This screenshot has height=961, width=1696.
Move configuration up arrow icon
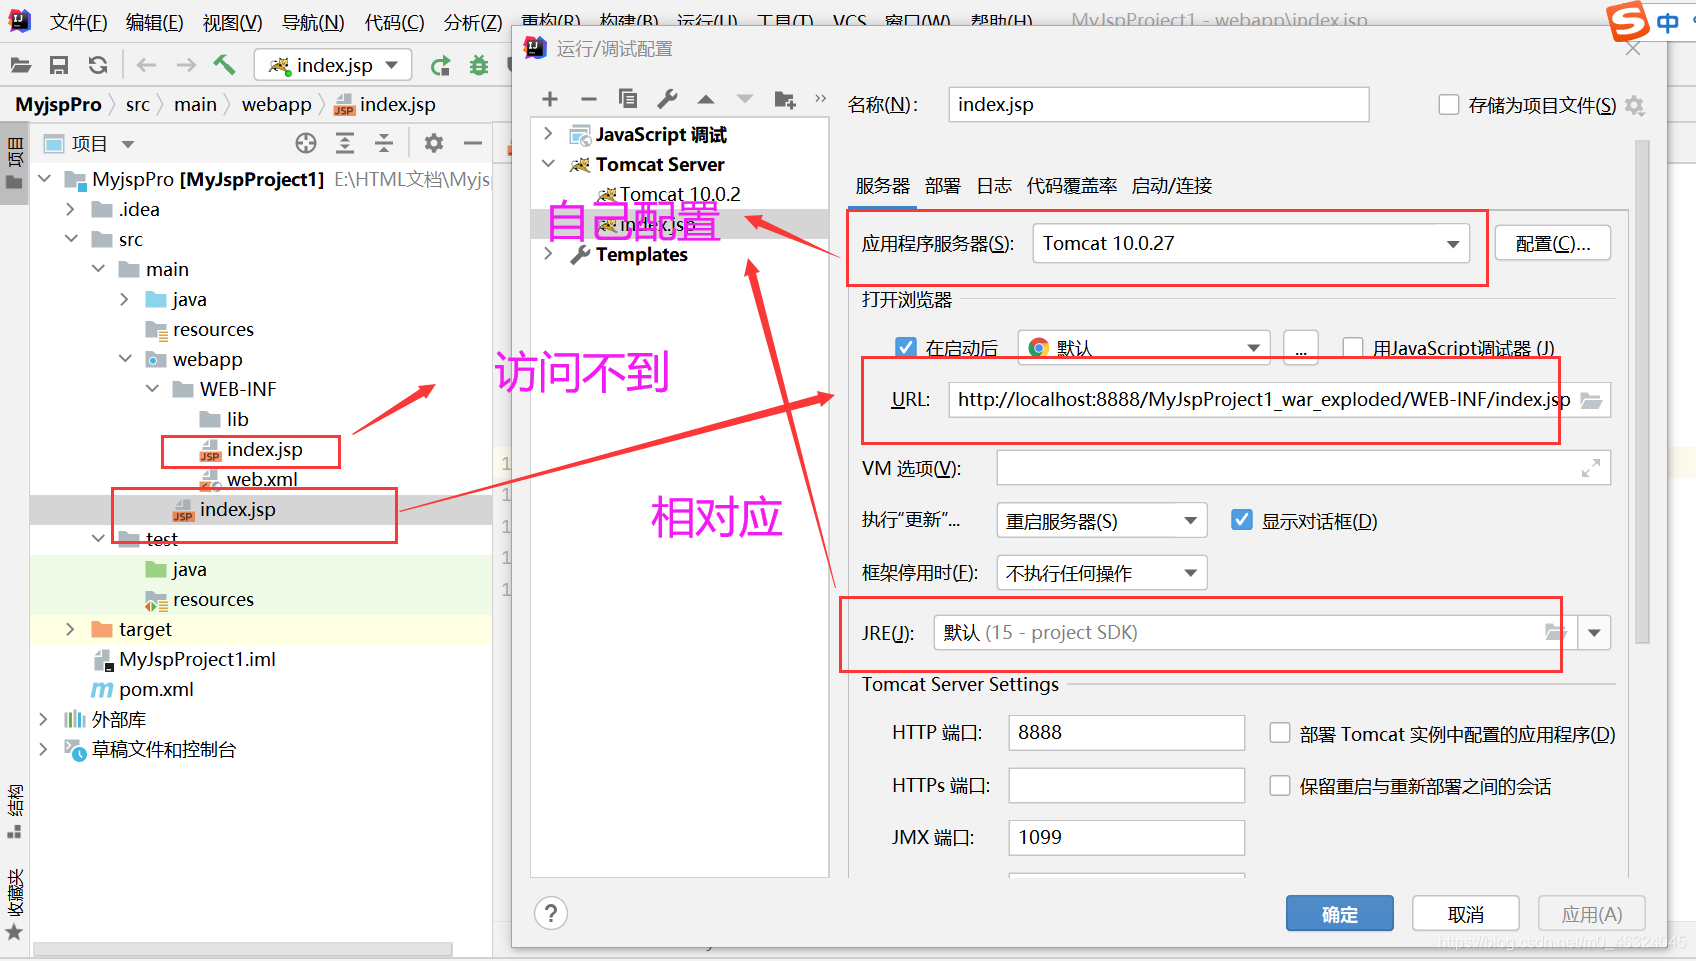pos(706,99)
